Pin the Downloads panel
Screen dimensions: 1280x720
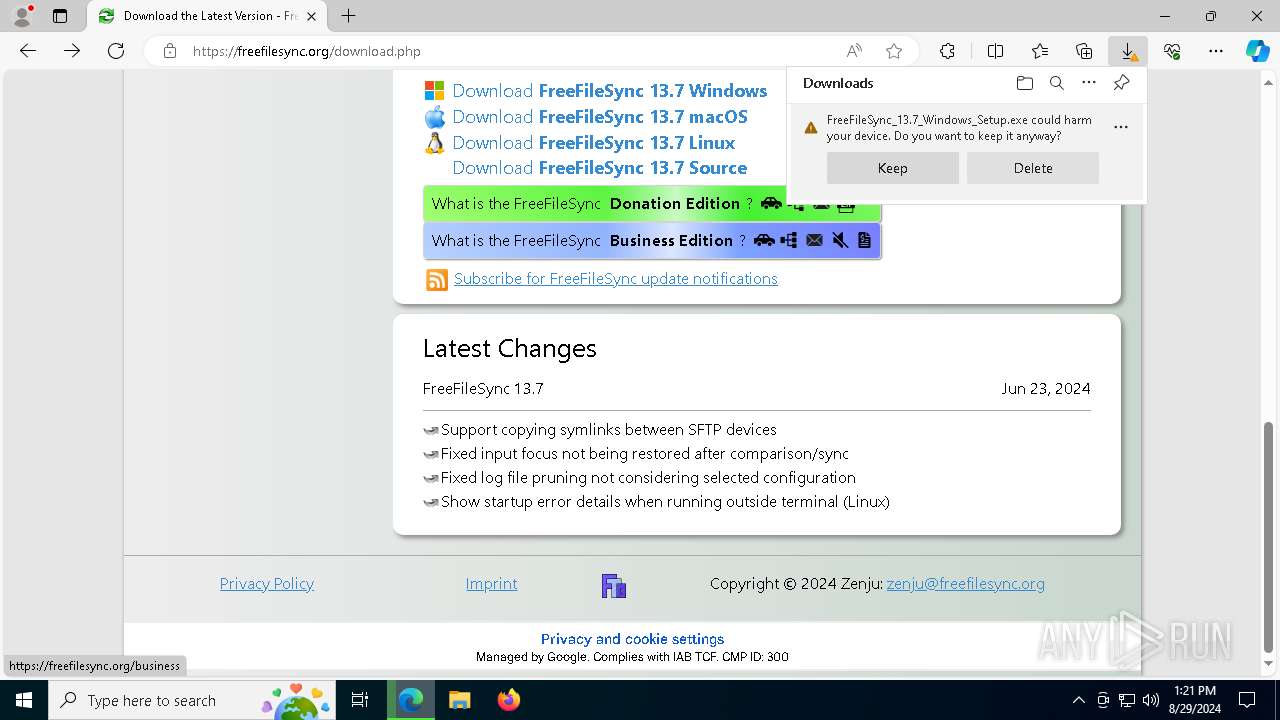click(1121, 83)
